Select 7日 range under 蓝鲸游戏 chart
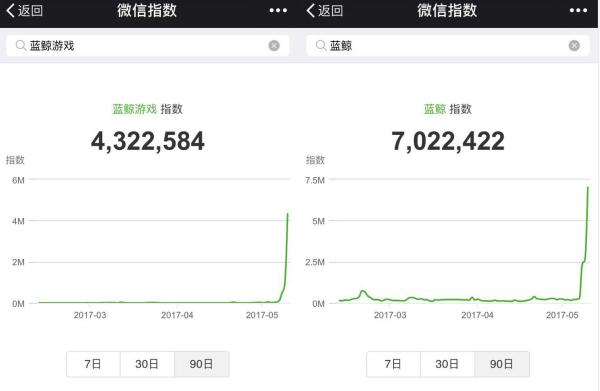600x391 pixels. tap(93, 364)
